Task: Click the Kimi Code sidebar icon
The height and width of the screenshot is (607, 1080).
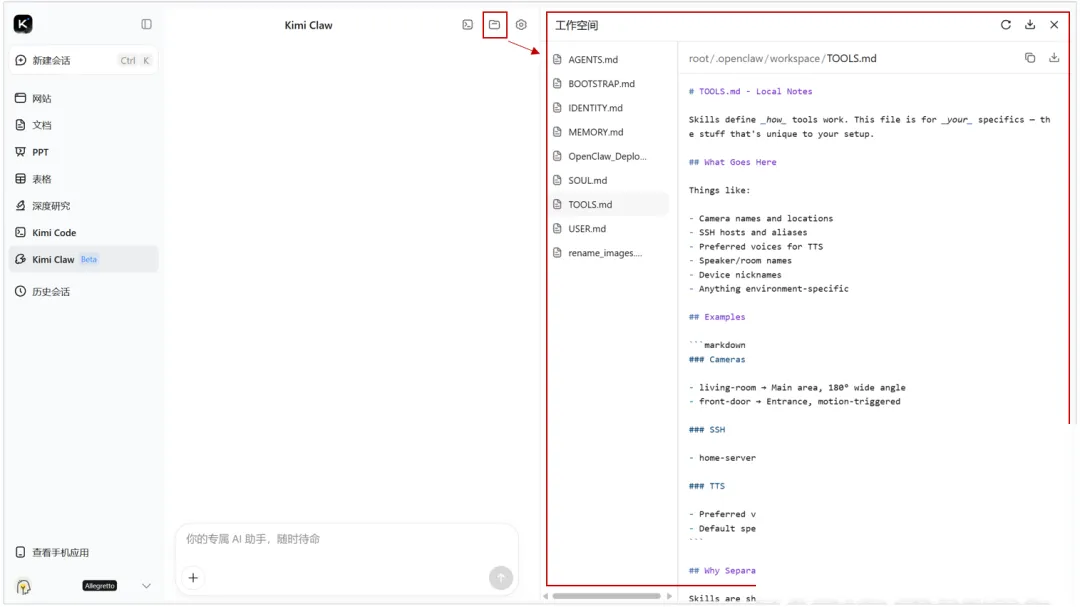Action: click(21, 233)
